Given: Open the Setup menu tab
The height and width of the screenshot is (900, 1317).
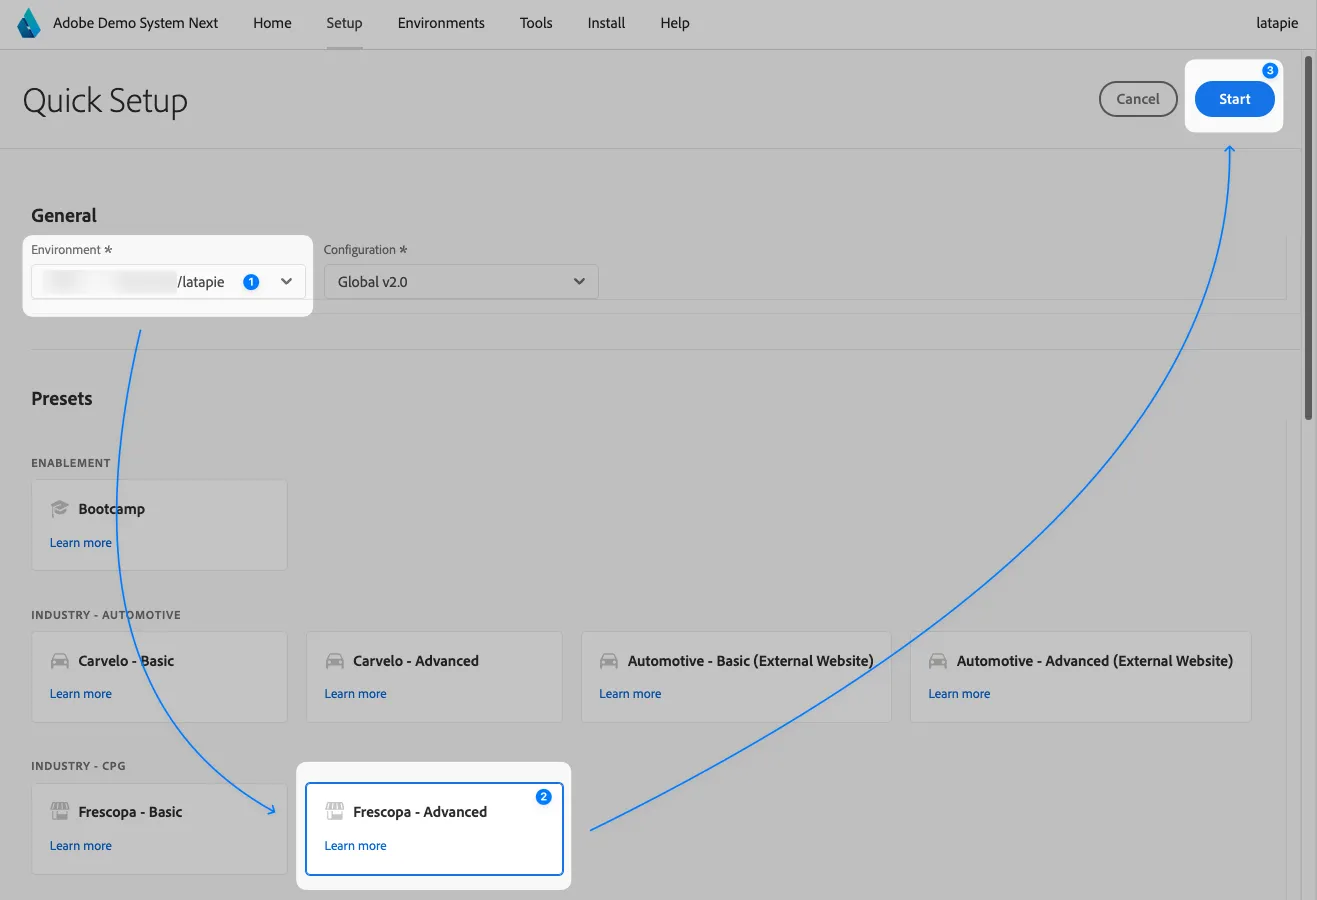Looking at the screenshot, I should pyautogui.click(x=344, y=23).
